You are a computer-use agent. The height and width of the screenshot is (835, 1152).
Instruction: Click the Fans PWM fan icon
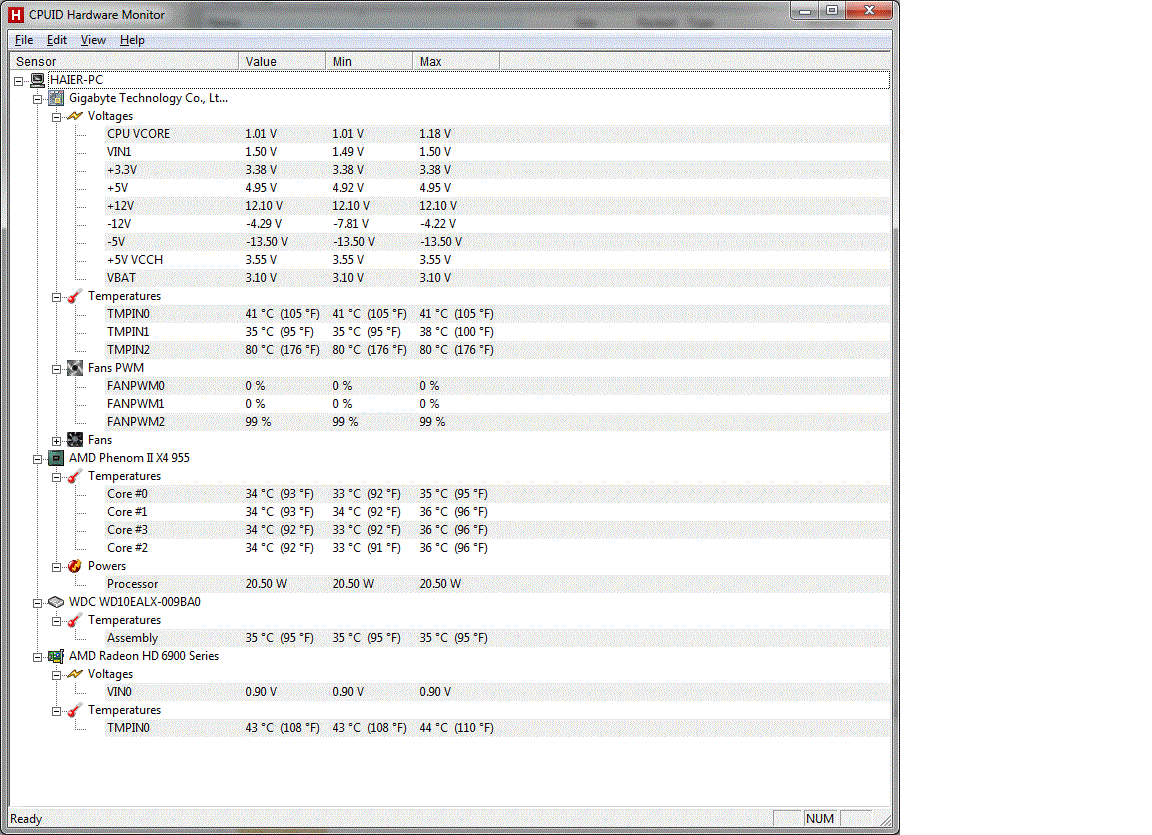point(75,368)
